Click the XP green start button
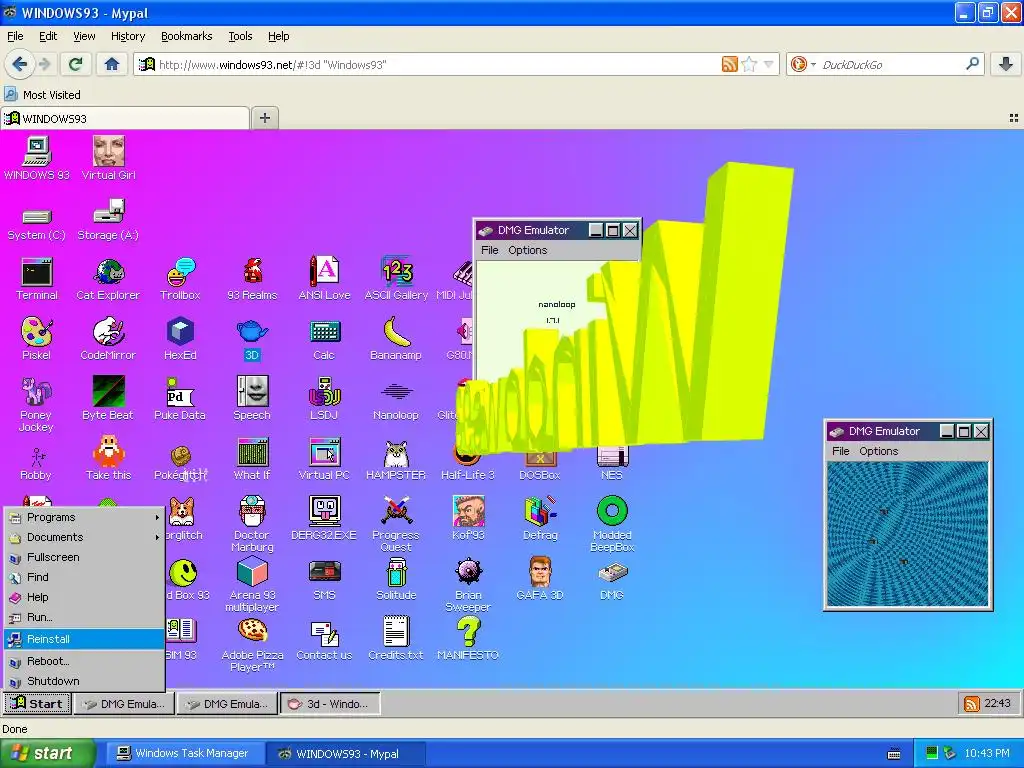The width and height of the screenshot is (1024, 768). (48, 753)
